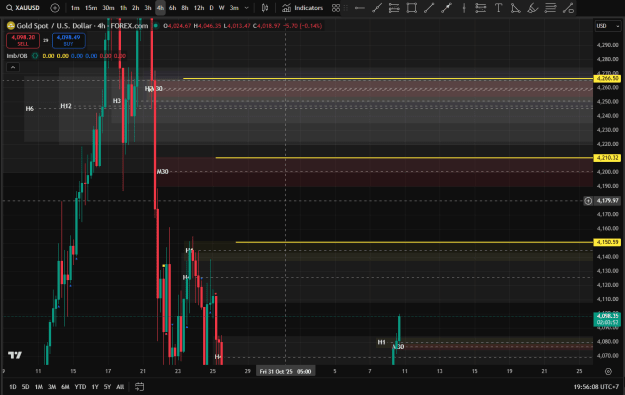Open the XAUUSD symbol search
The width and height of the screenshot is (625, 395).
click(23, 8)
